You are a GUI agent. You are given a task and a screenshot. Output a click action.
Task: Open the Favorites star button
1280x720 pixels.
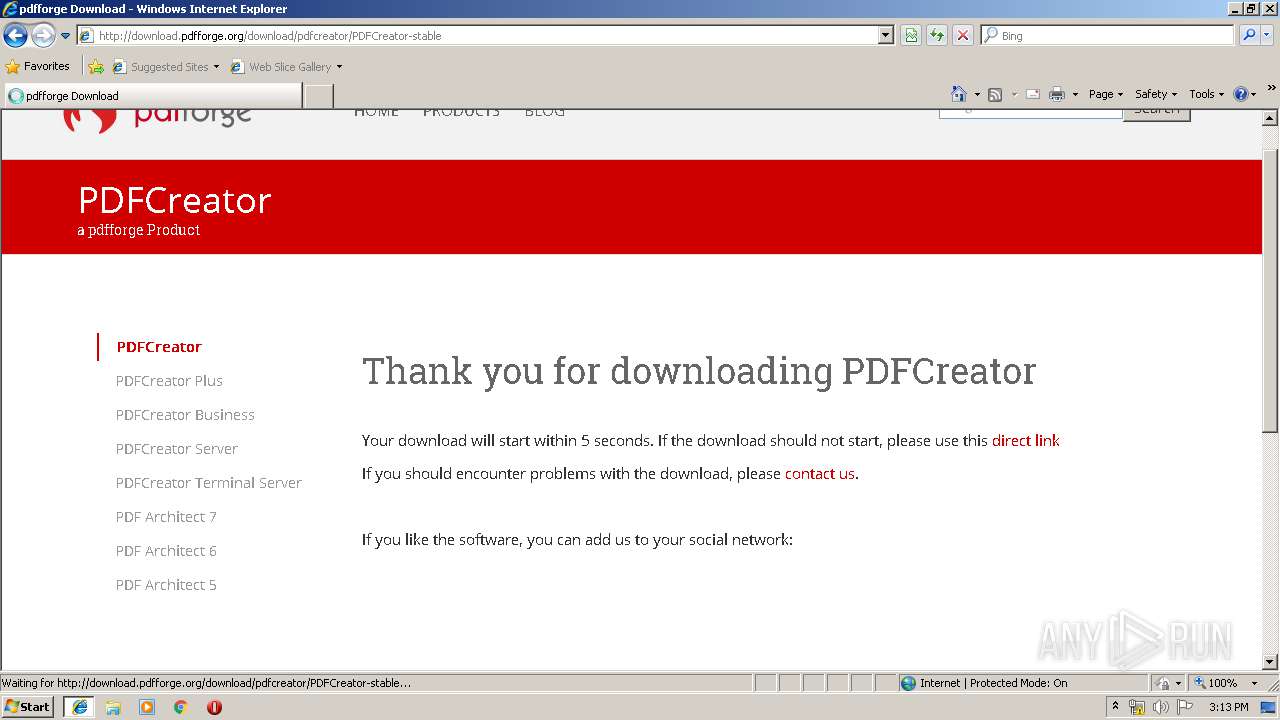click(38, 66)
